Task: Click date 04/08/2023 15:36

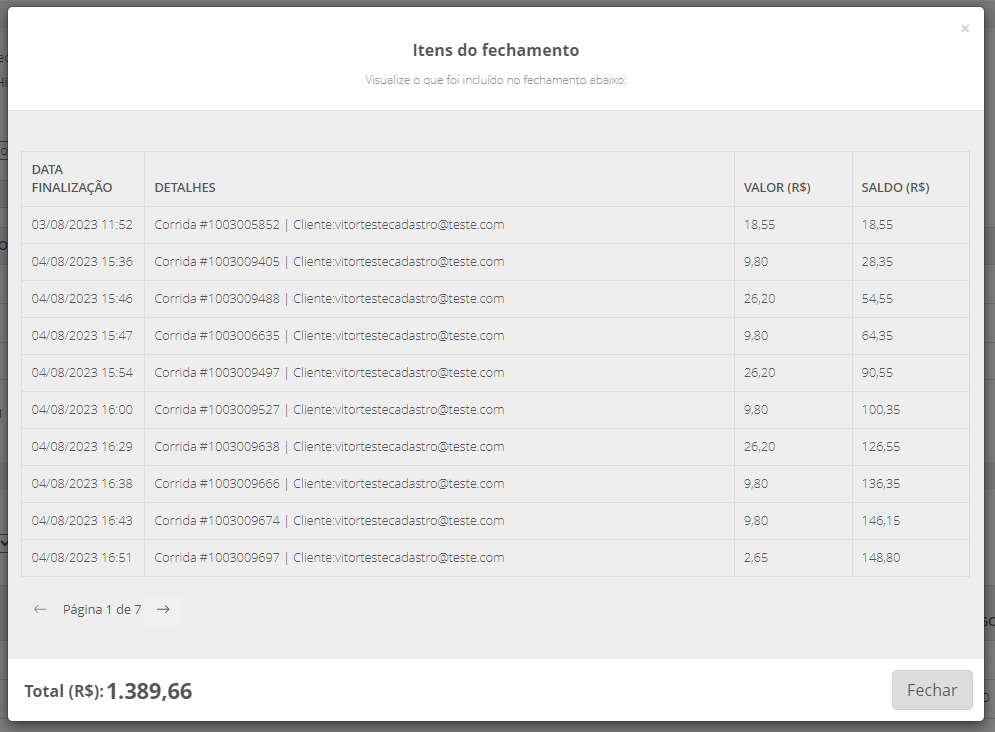Action: coord(82,261)
